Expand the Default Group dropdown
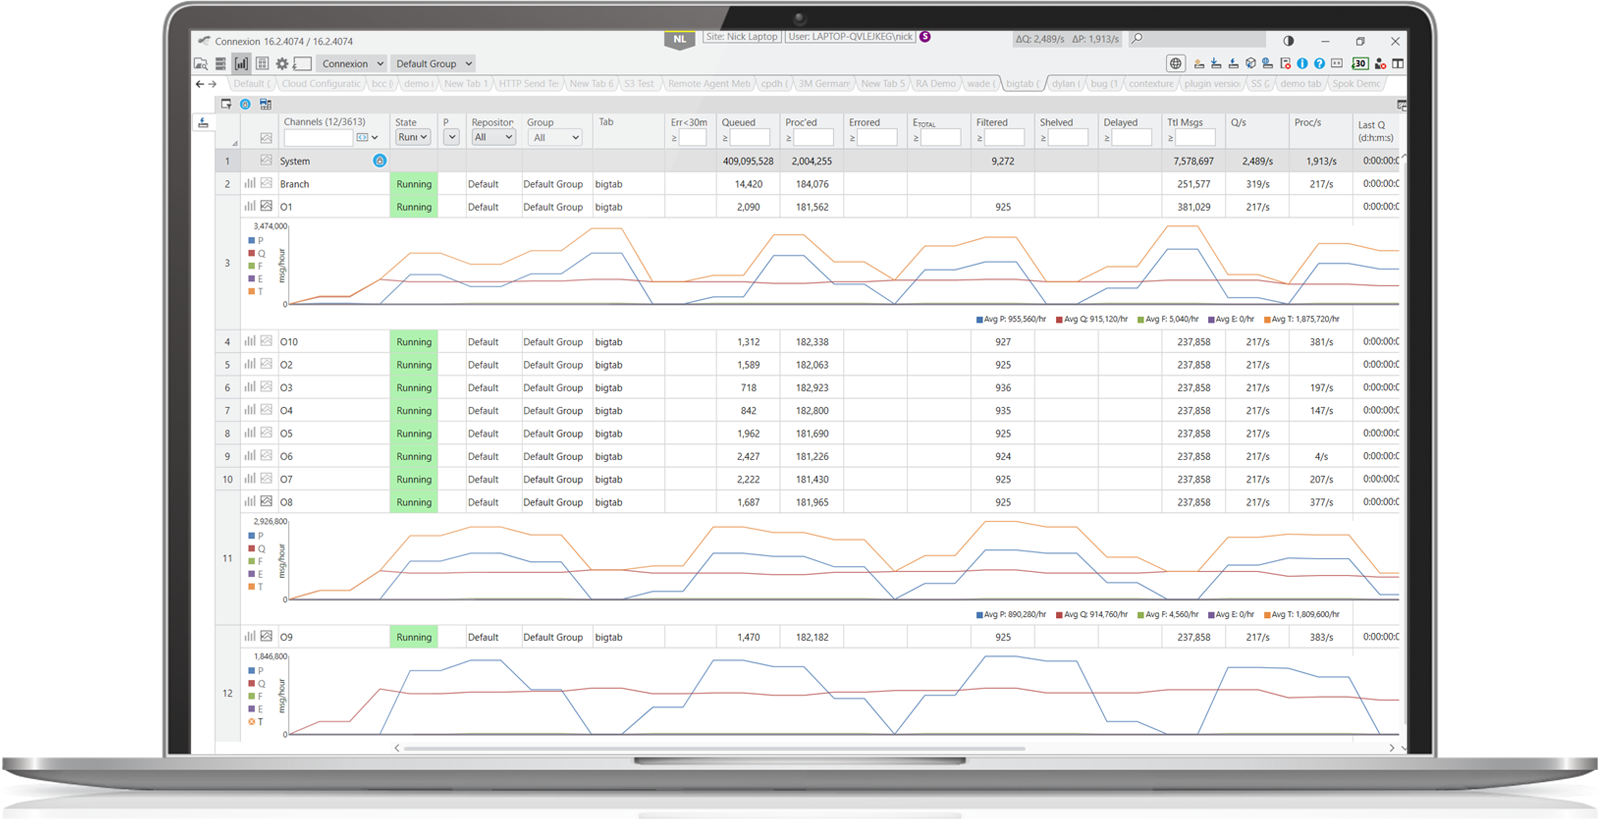Viewport: 1600px width, 819px height. (x=433, y=64)
